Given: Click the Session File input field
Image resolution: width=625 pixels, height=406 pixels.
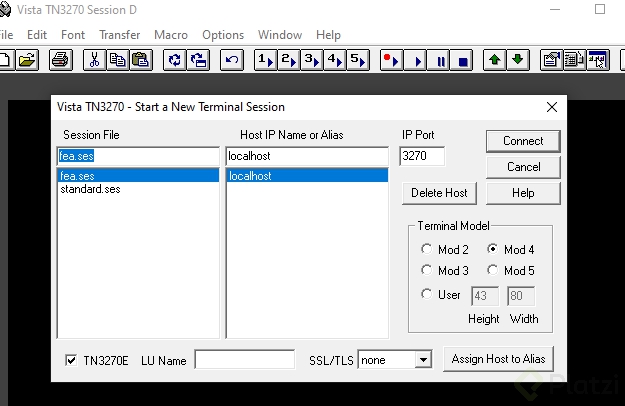Looking at the screenshot, I should pos(138,156).
